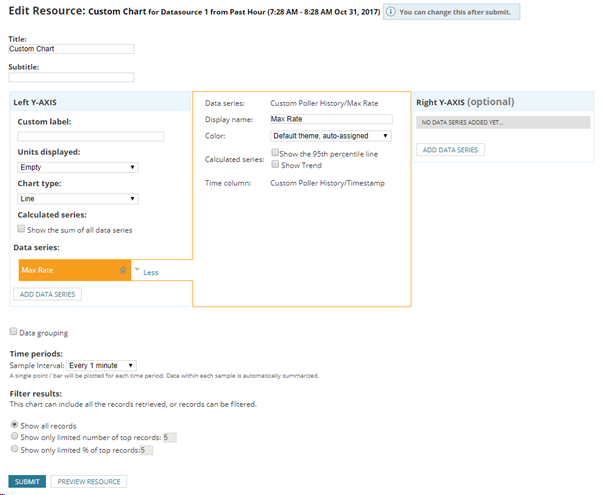The width and height of the screenshot is (602, 495).
Task: Open the Sample Interval dropdown
Action: (101, 366)
